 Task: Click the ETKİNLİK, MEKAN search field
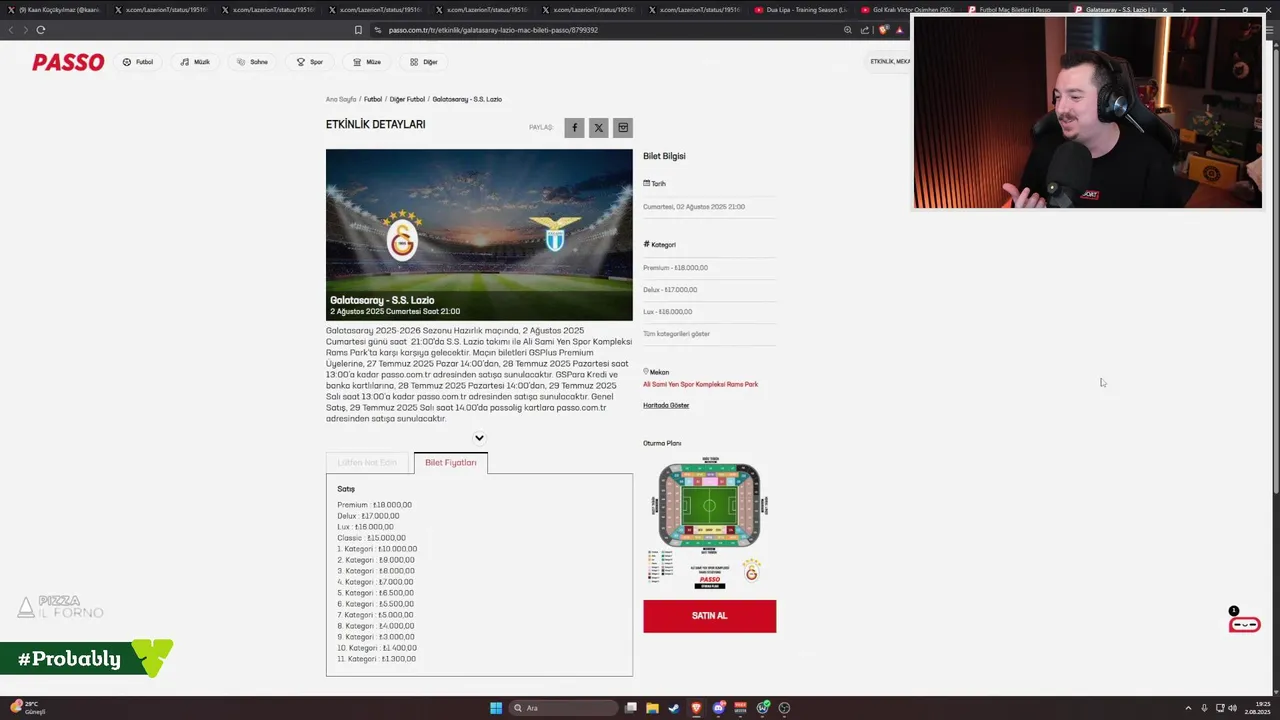(889, 62)
